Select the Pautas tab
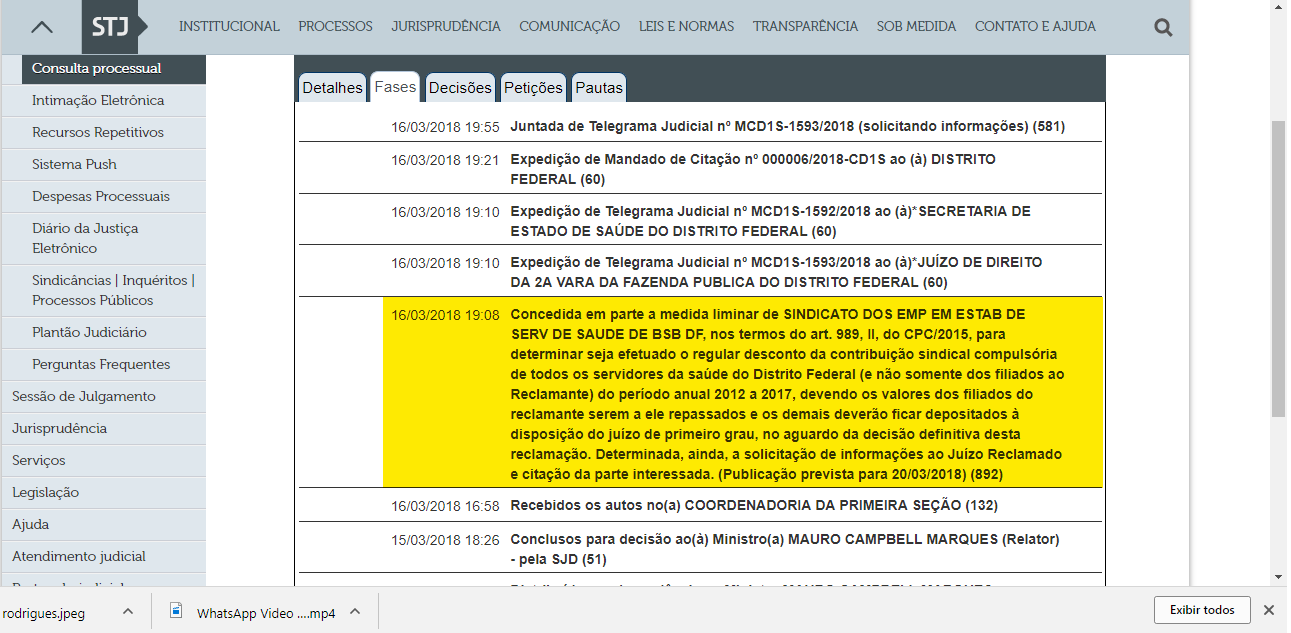Image resolution: width=1291 pixels, height=633 pixels. coord(599,88)
